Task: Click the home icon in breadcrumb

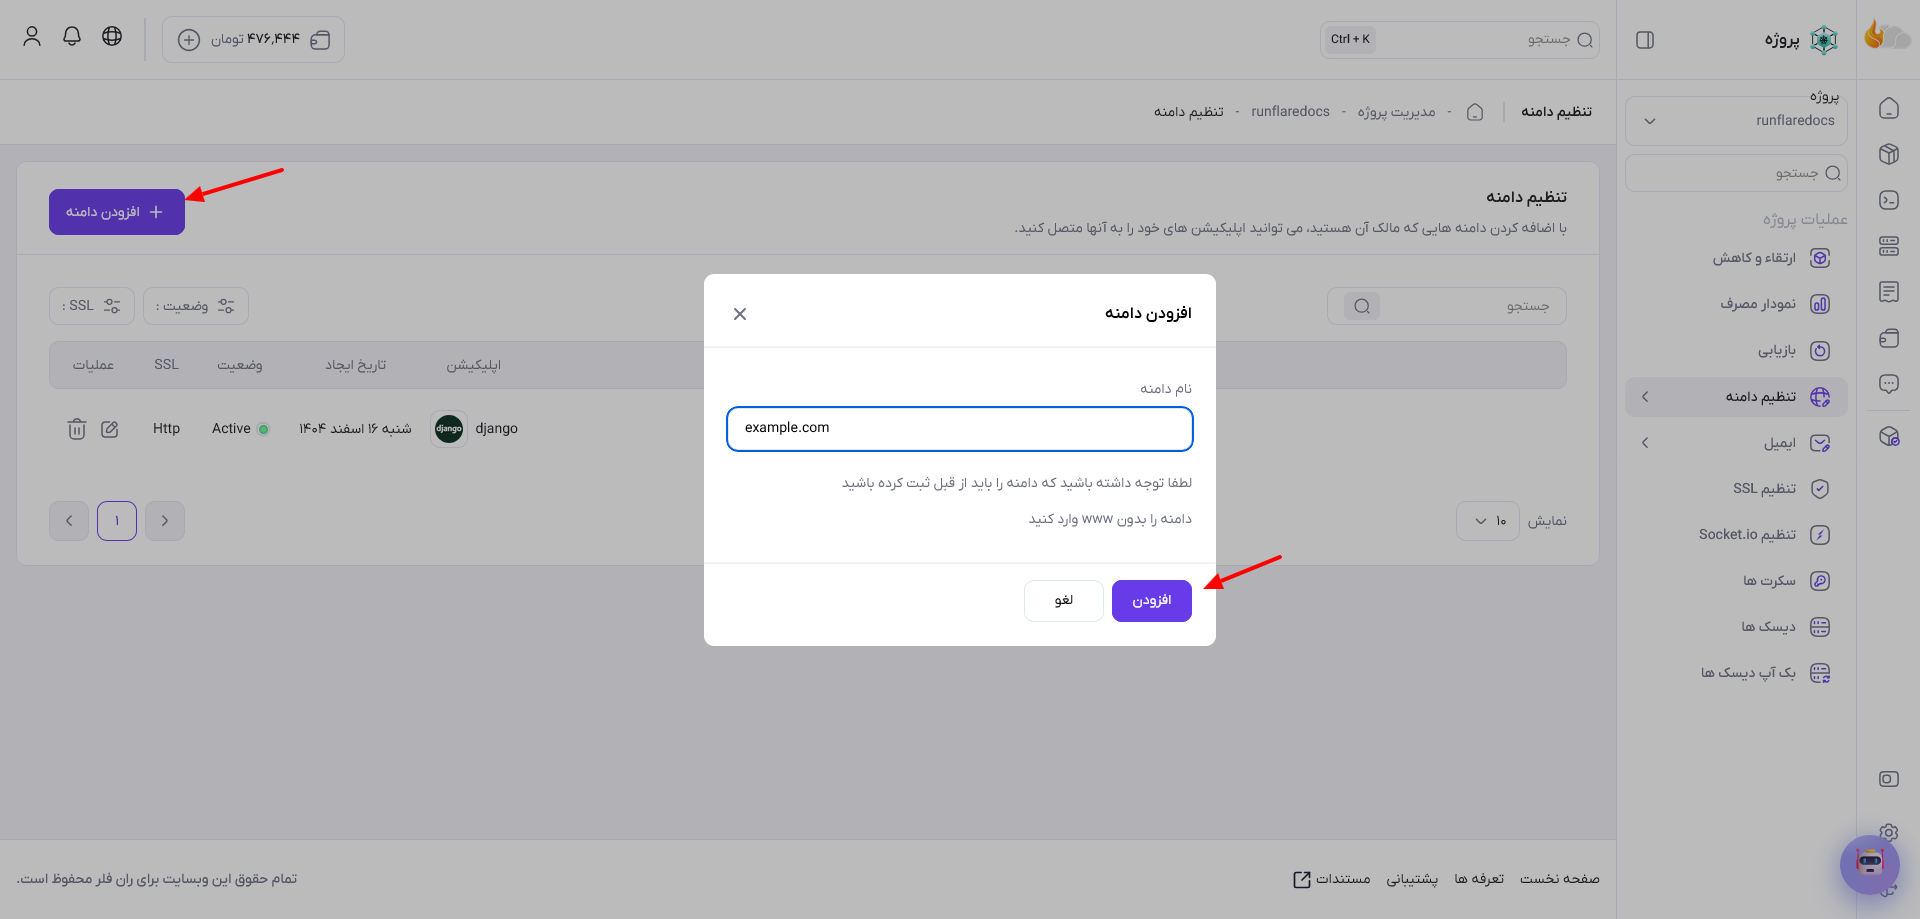Action: 1475,112
